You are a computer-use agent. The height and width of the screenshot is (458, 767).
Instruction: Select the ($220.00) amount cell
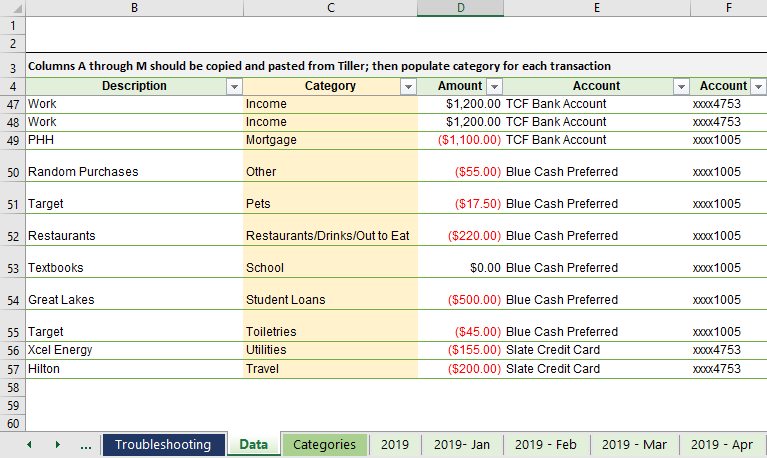[x=460, y=230]
